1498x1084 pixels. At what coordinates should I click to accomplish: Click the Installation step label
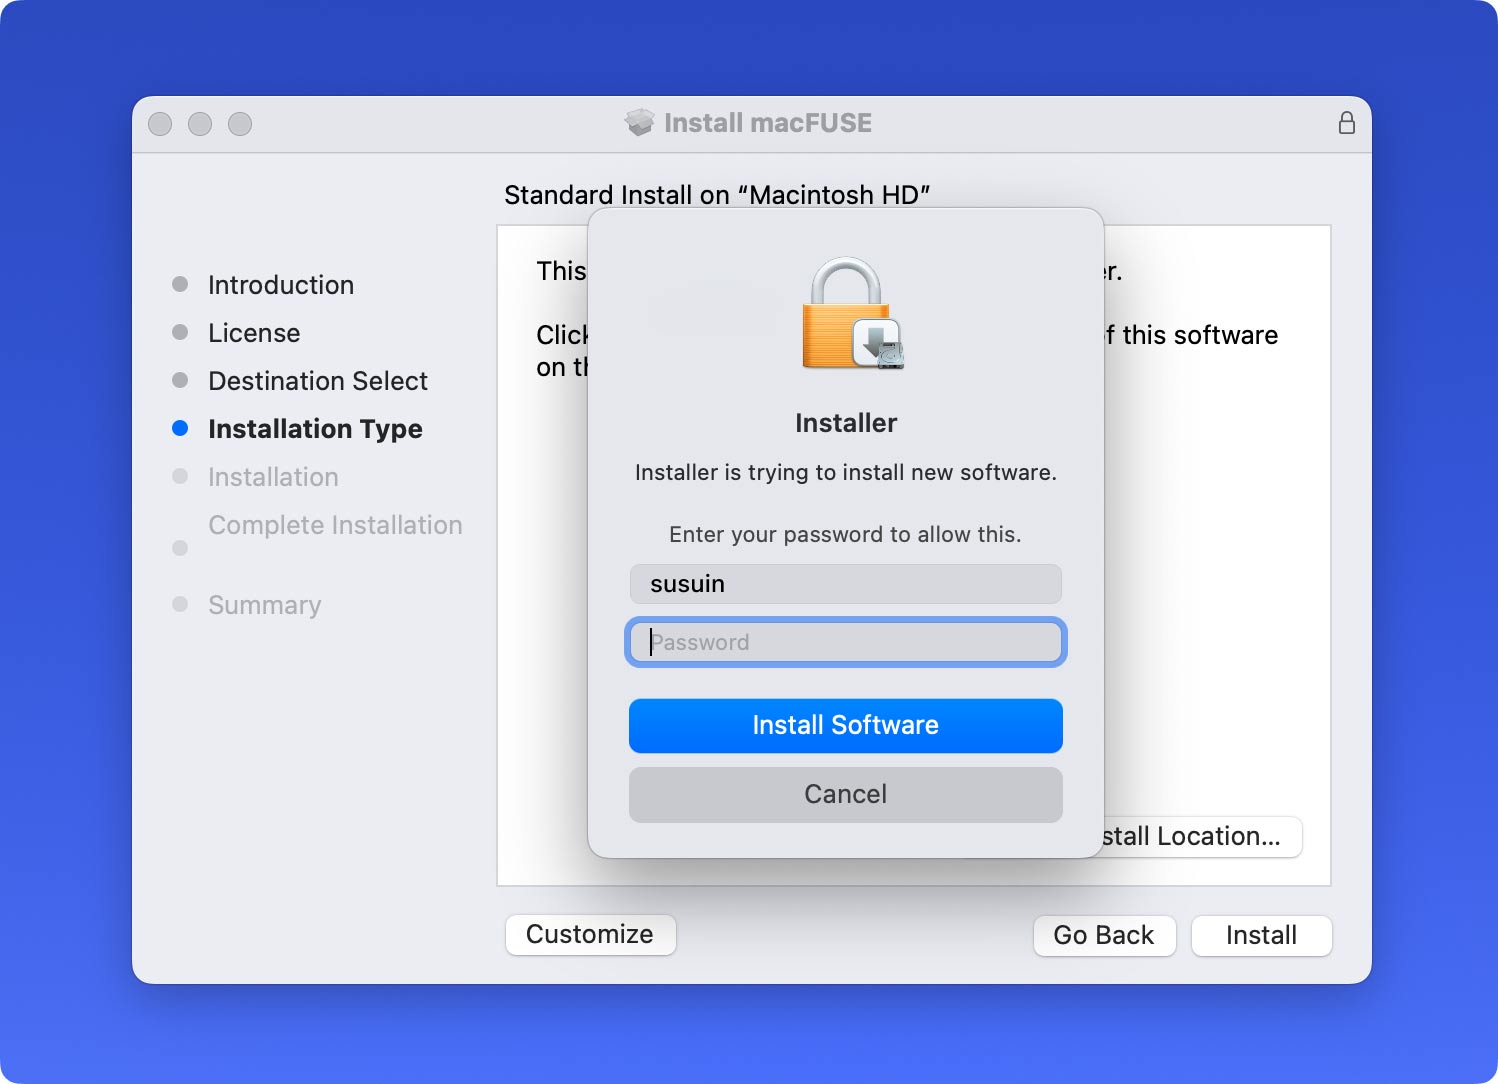pyautogui.click(x=273, y=477)
